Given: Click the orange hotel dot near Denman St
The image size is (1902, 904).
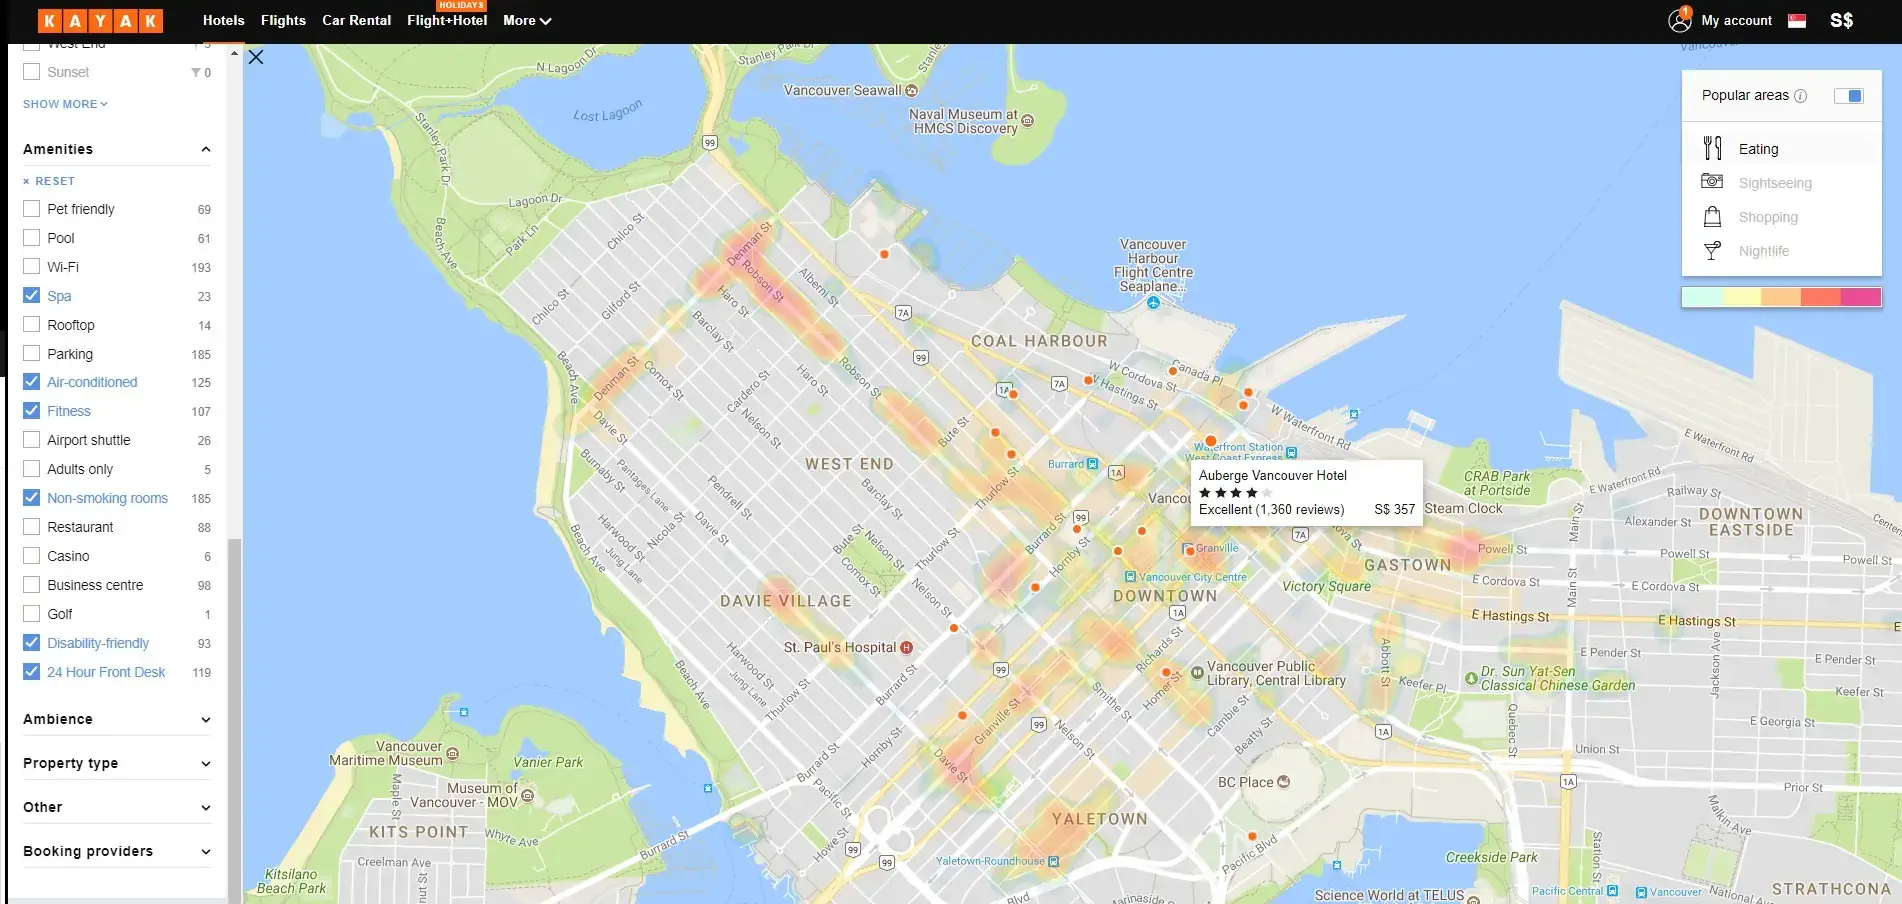Looking at the screenshot, I should coord(884,254).
